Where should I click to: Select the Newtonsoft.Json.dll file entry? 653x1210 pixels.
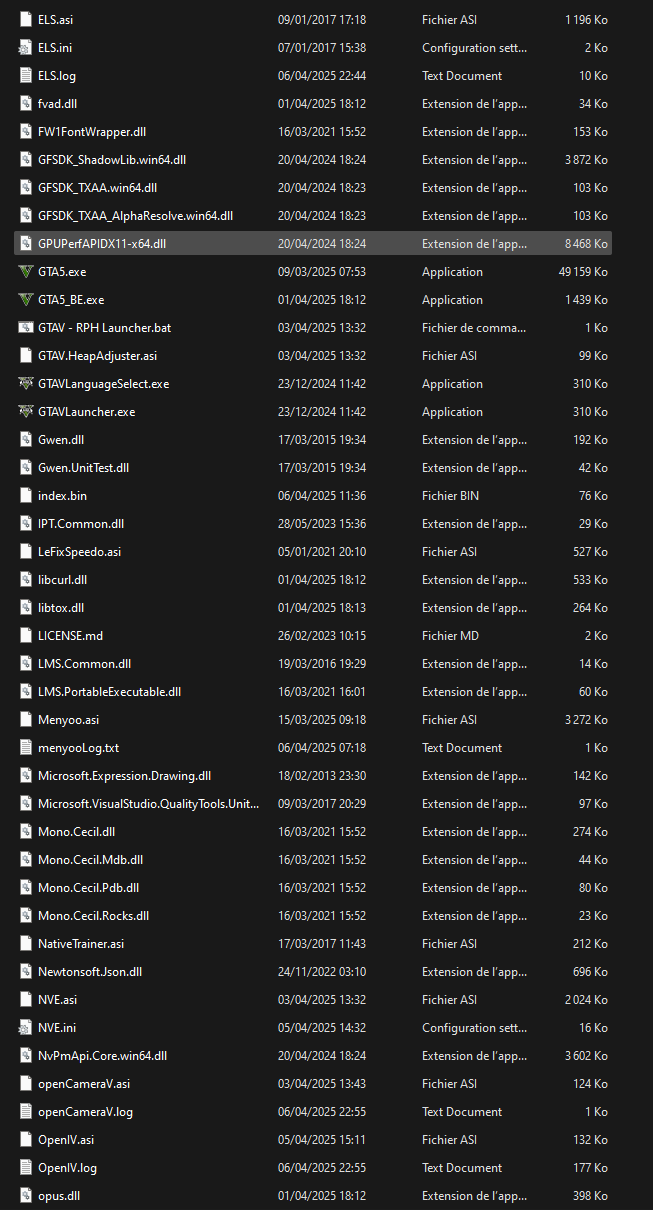(90, 971)
